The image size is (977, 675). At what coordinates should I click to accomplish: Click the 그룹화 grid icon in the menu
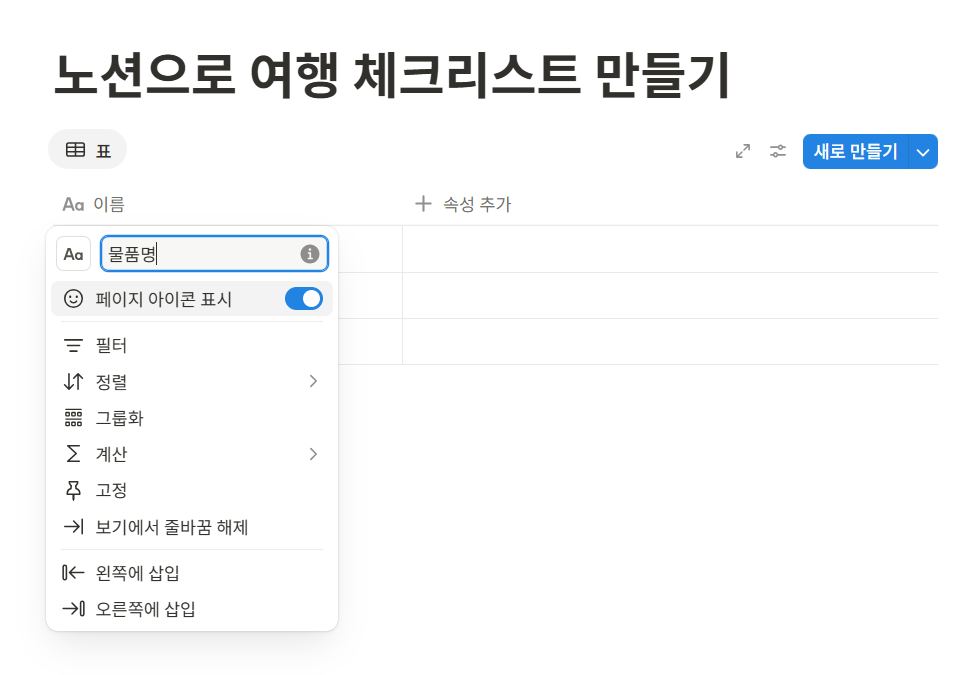tap(73, 417)
